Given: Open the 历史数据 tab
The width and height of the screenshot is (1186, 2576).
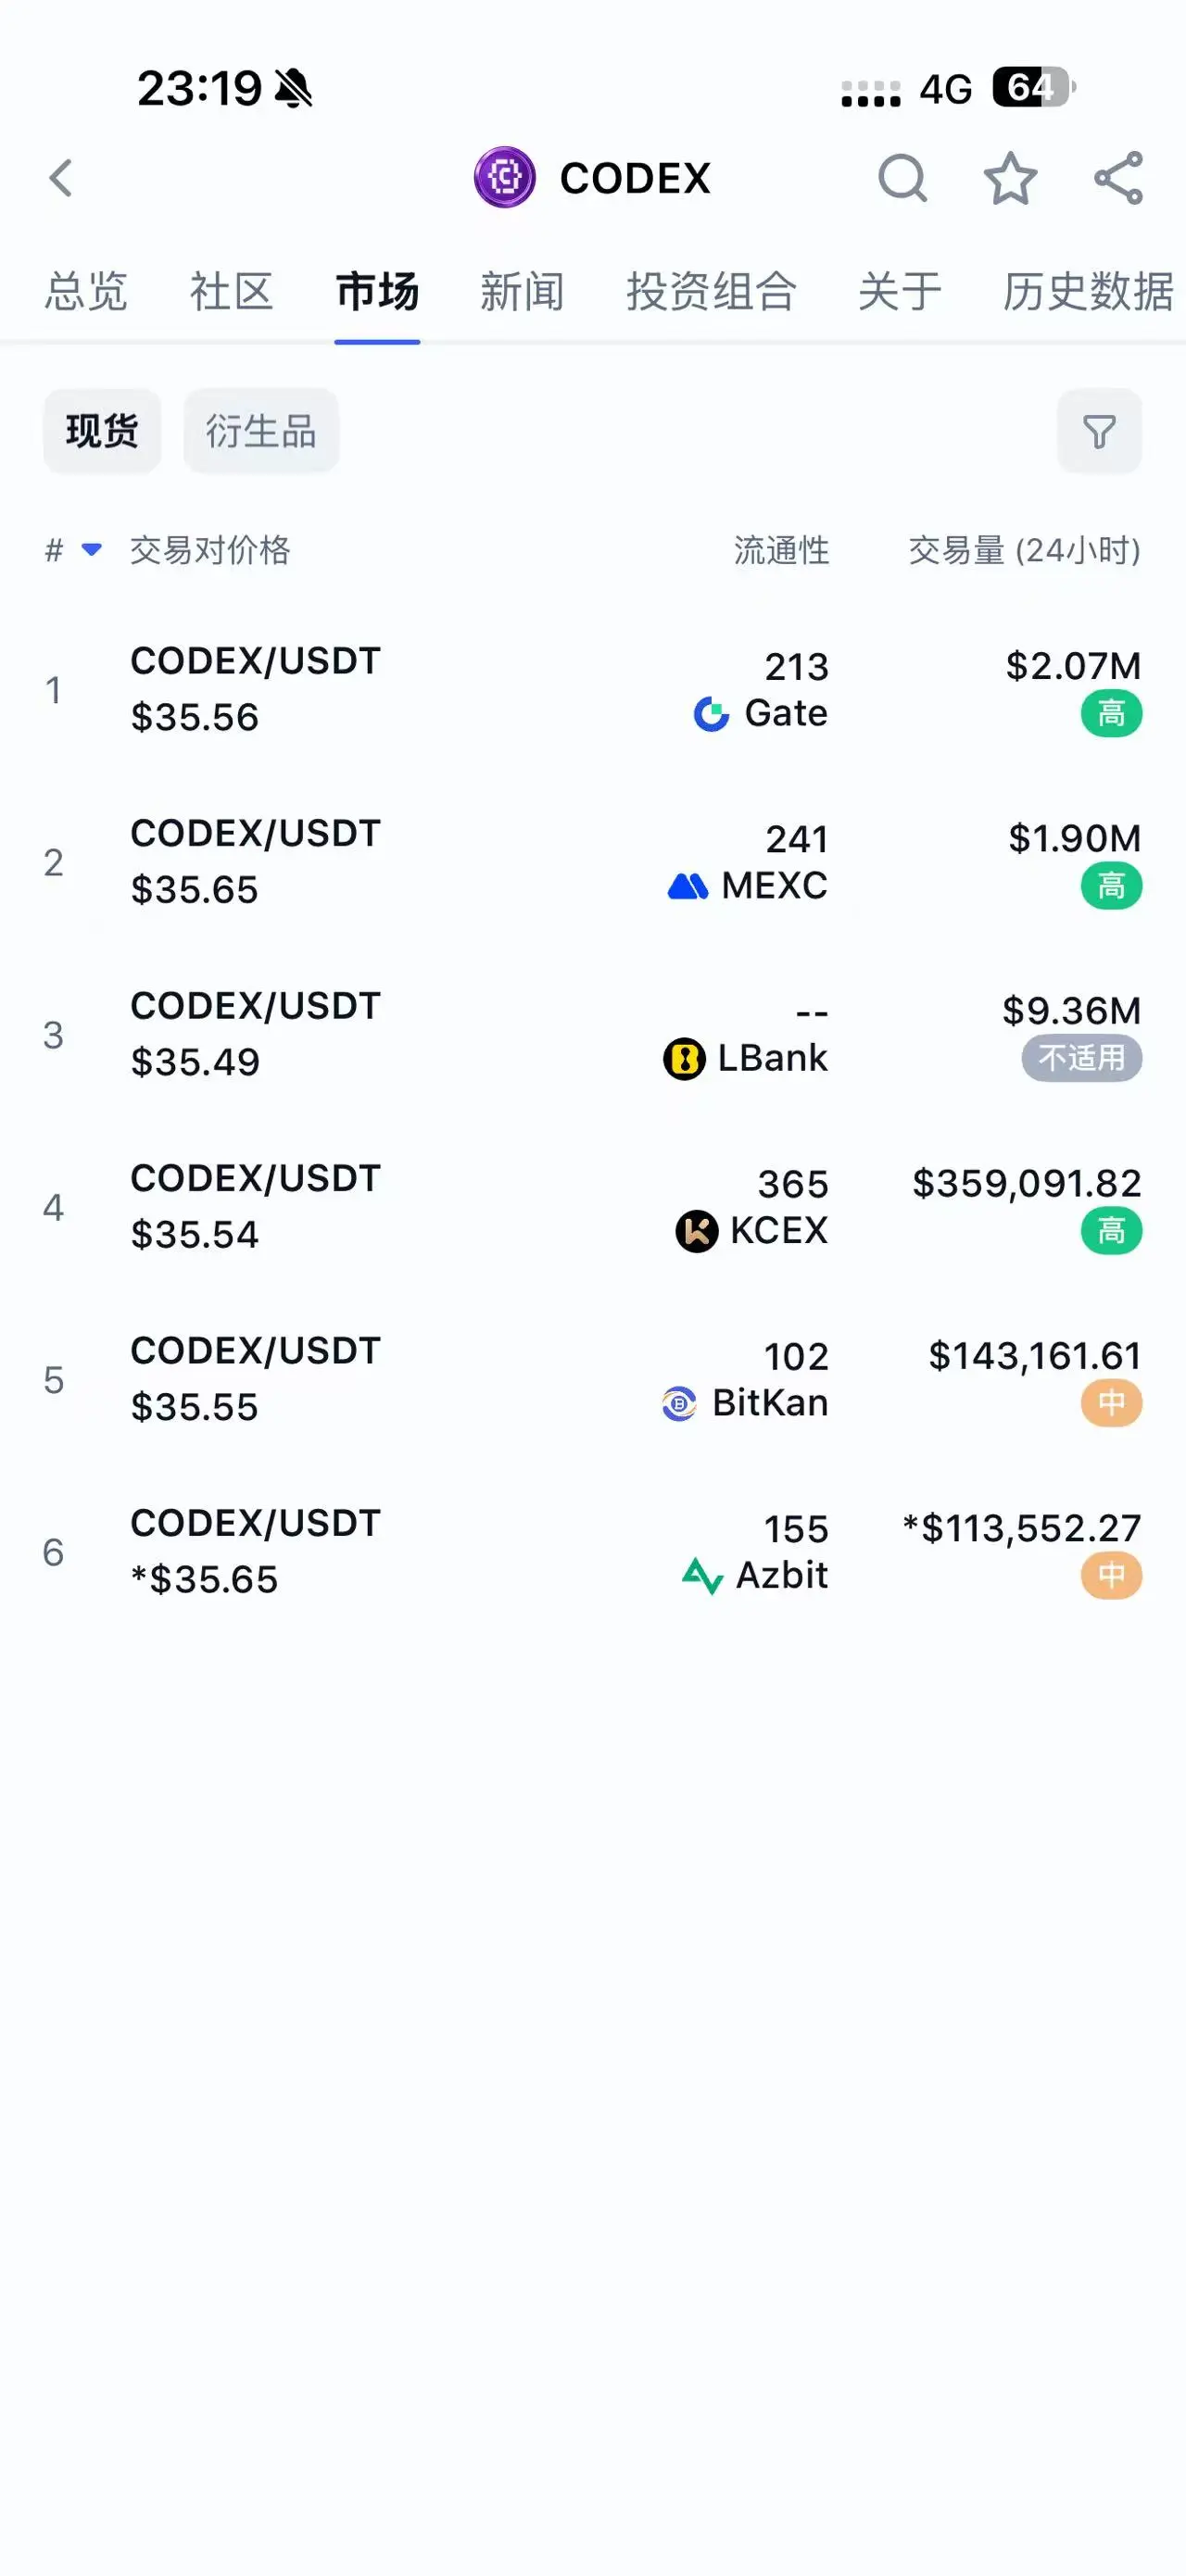Looking at the screenshot, I should [1088, 292].
